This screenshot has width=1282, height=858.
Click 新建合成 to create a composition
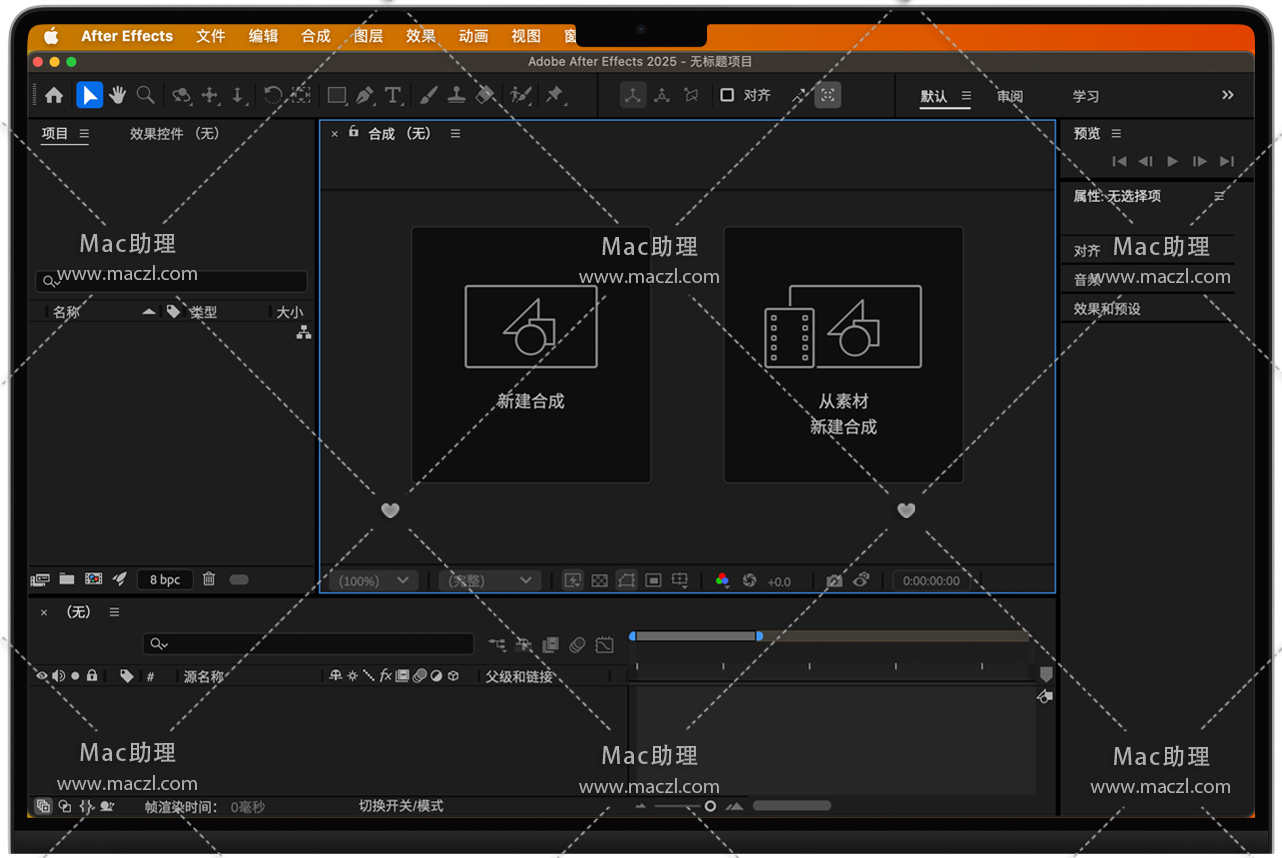pyautogui.click(x=531, y=354)
